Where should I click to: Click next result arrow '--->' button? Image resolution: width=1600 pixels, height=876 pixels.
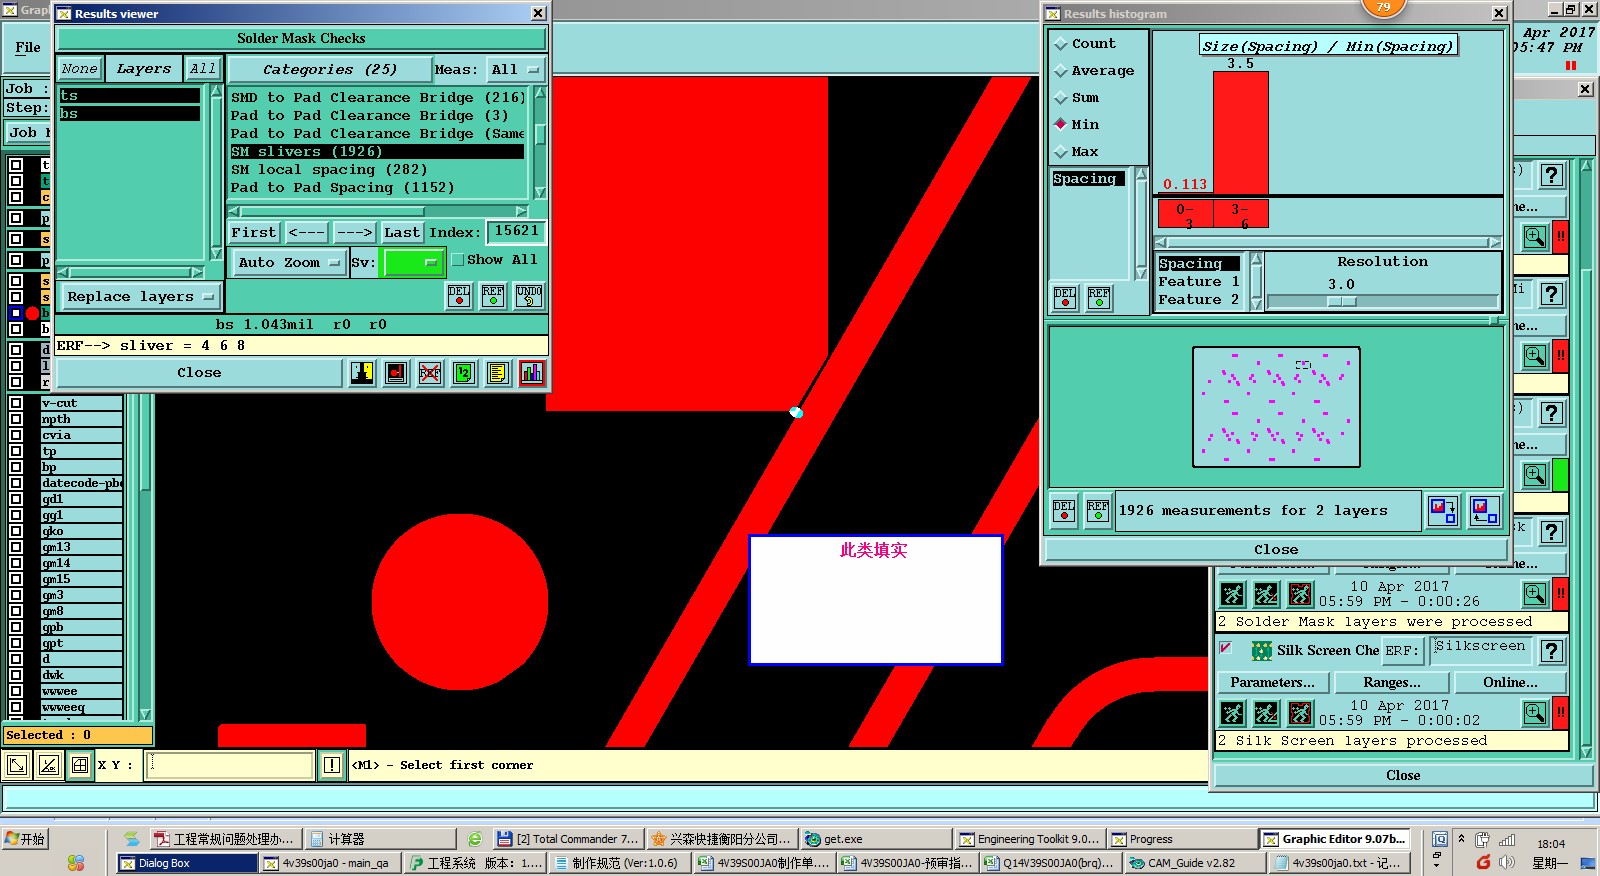click(x=354, y=232)
